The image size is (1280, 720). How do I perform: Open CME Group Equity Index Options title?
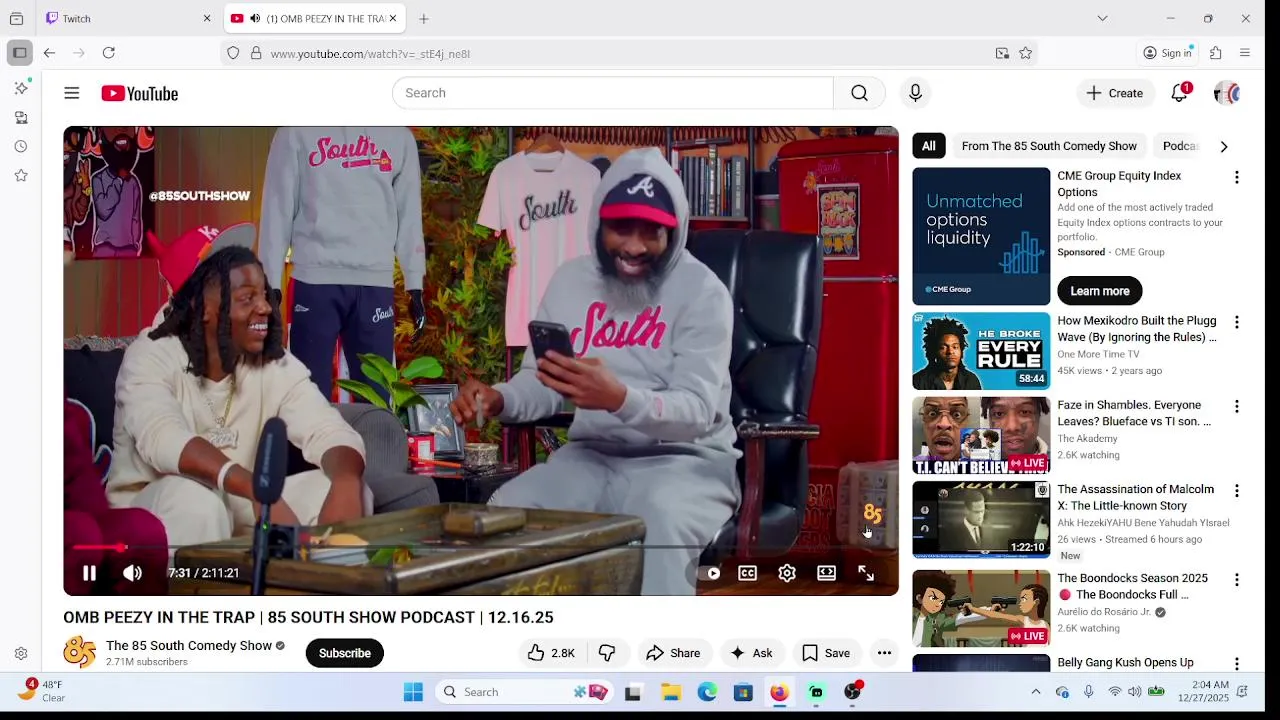[x=1119, y=184]
